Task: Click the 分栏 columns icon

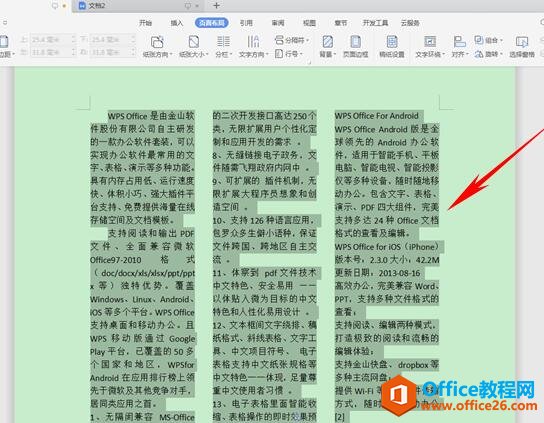Action: [223, 41]
